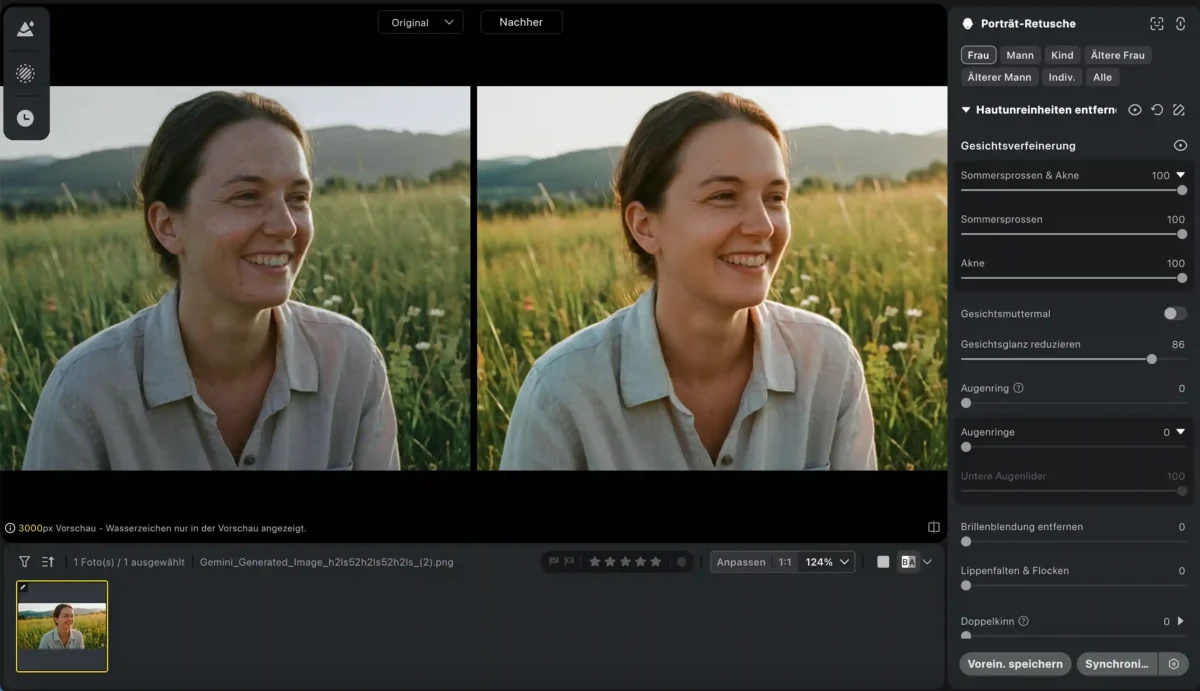This screenshot has height=691, width=1200.
Task: Toggle visibility eye for Gesichtsverfeinerung
Action: 1180,145
